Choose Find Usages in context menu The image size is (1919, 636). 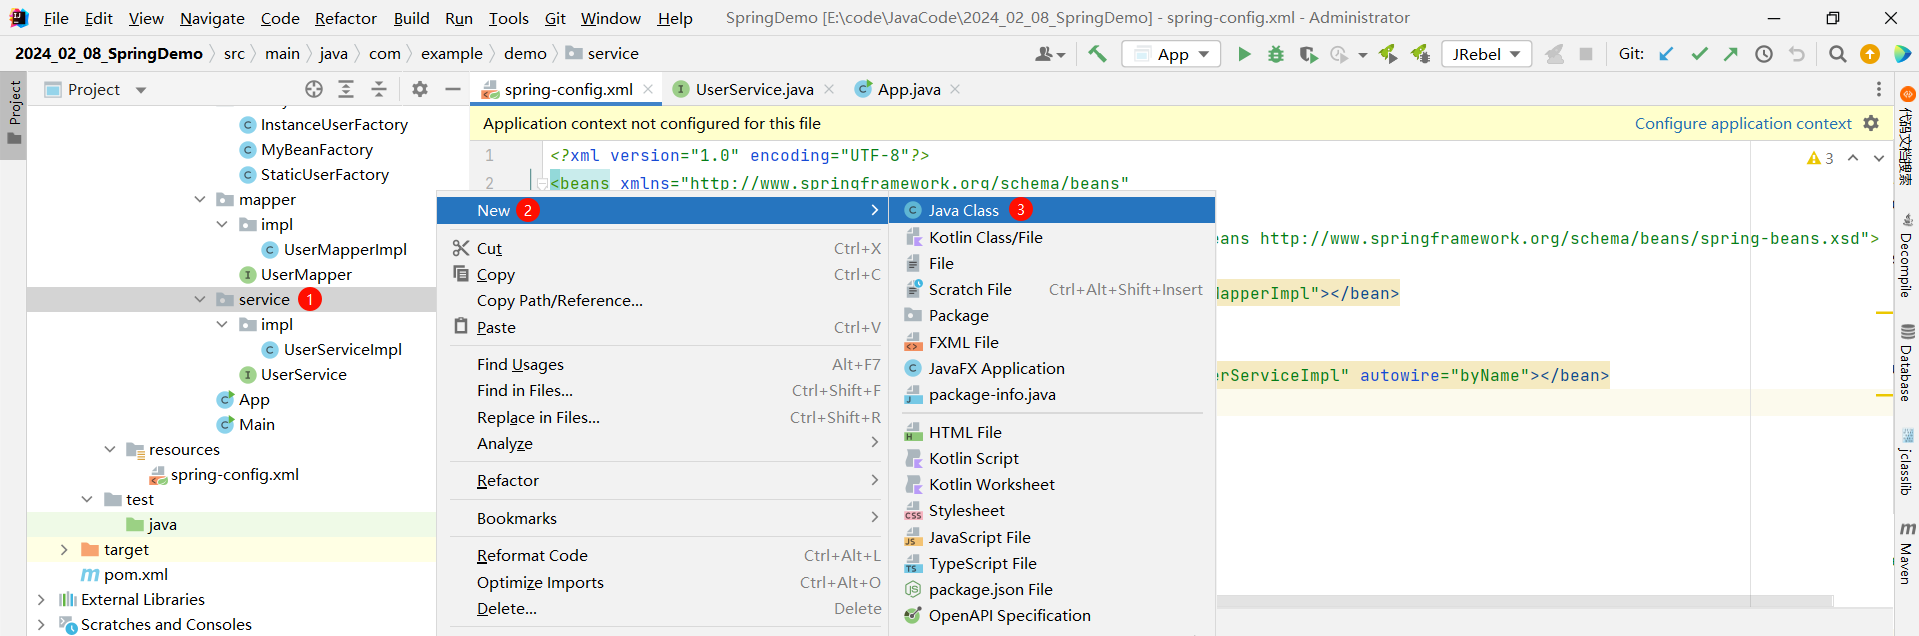pyautogui.click(x=663, y=364)
